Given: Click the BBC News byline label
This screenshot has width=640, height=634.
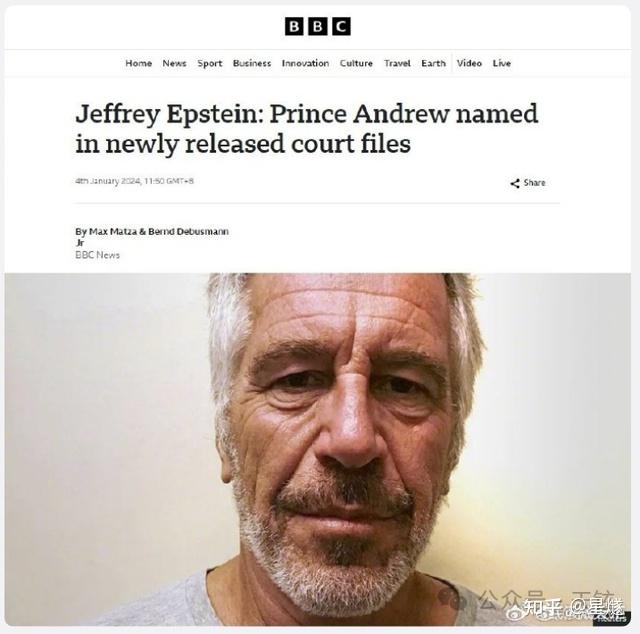Looking at the screenshot, I should click(x=98, y=255).
